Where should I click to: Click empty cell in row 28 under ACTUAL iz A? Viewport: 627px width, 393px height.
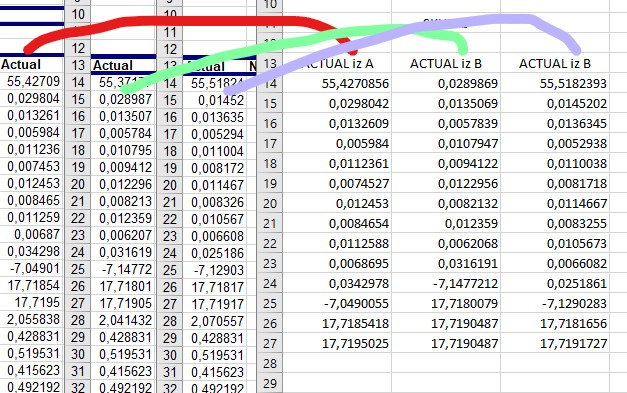click(337, 363)
